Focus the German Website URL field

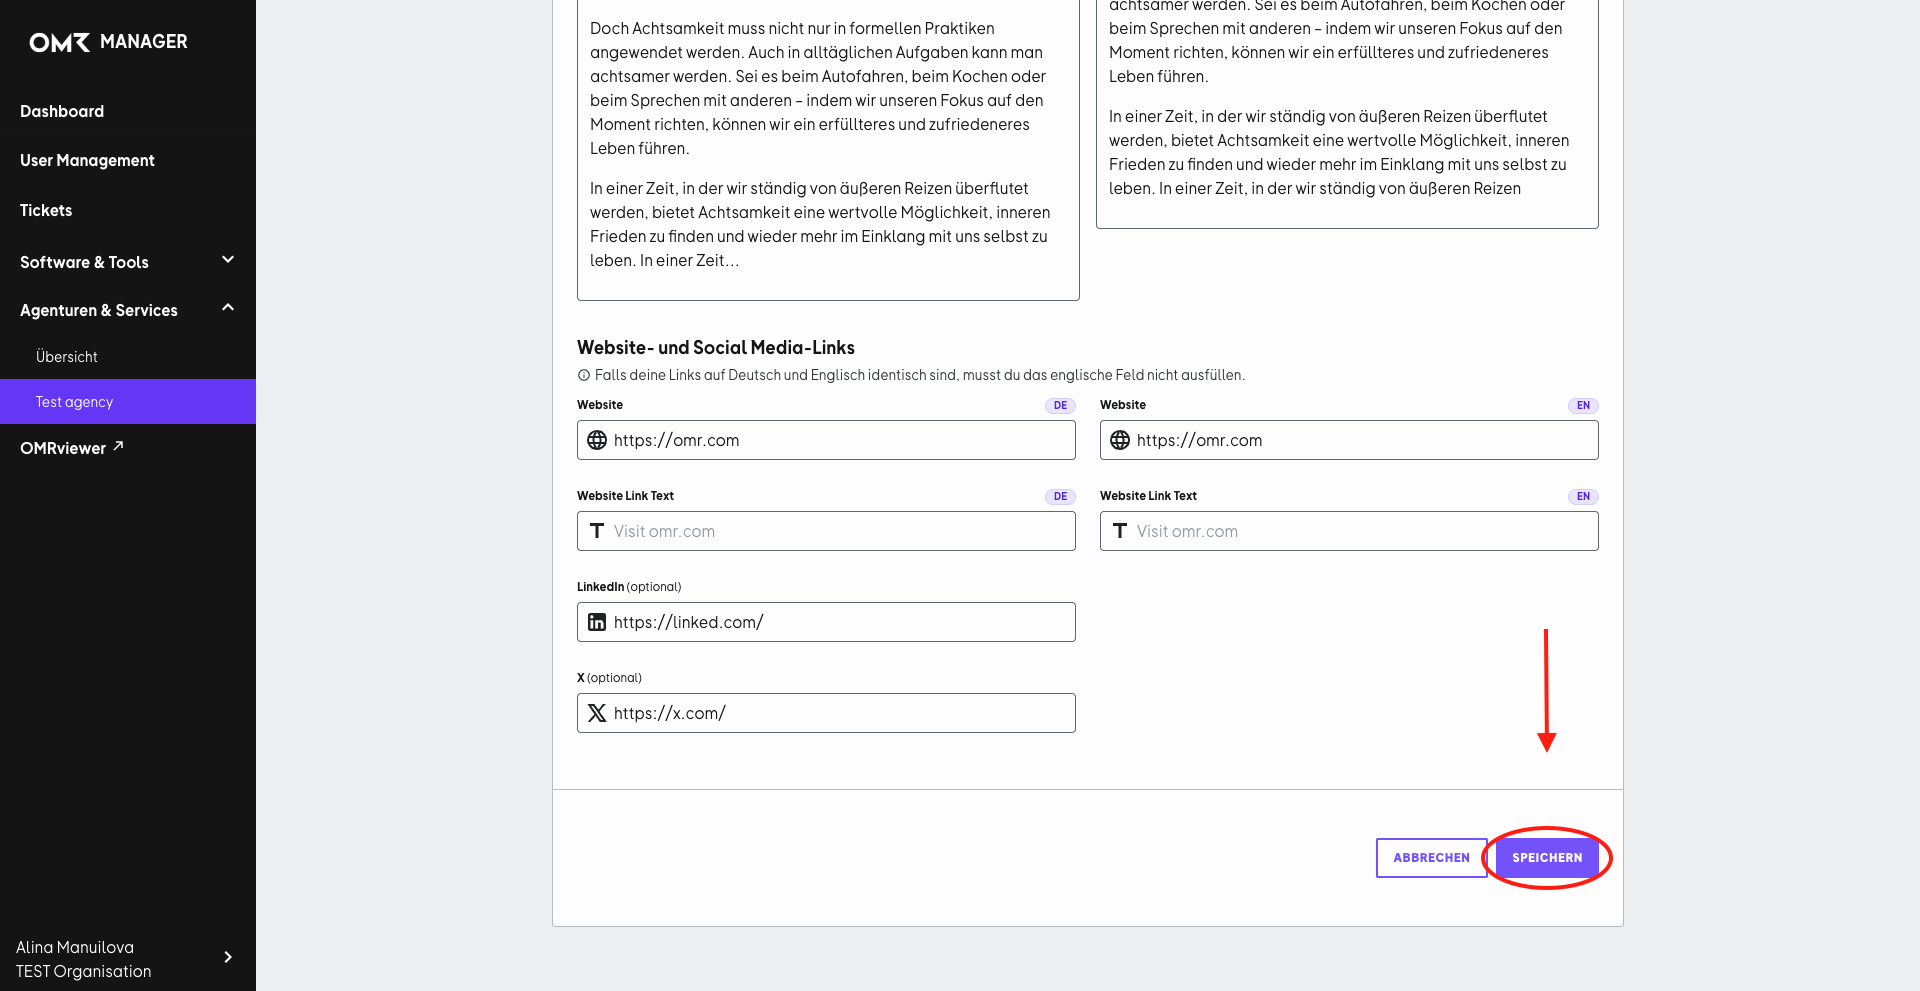pos(826,440)
